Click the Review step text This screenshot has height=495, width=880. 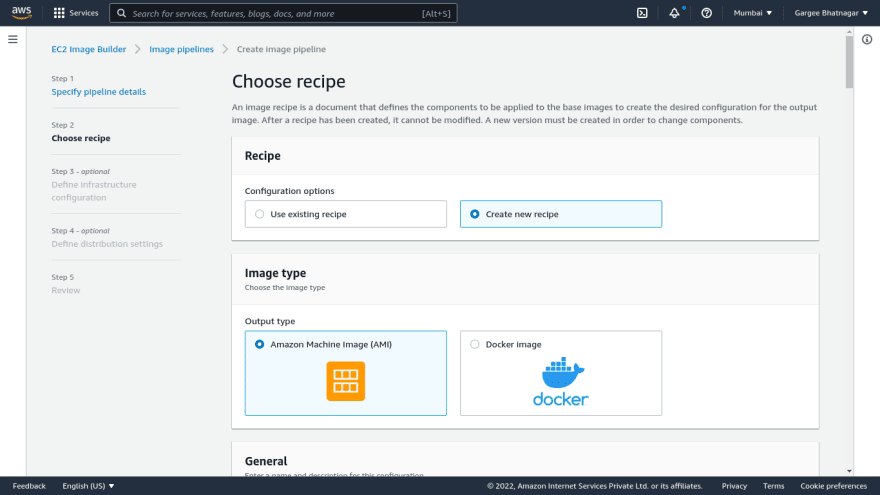point(66,290)
